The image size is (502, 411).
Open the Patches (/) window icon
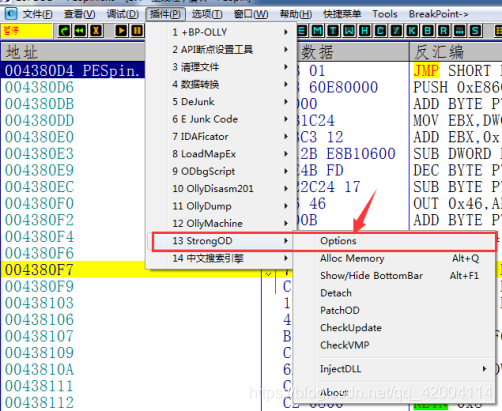coord(396,31)
